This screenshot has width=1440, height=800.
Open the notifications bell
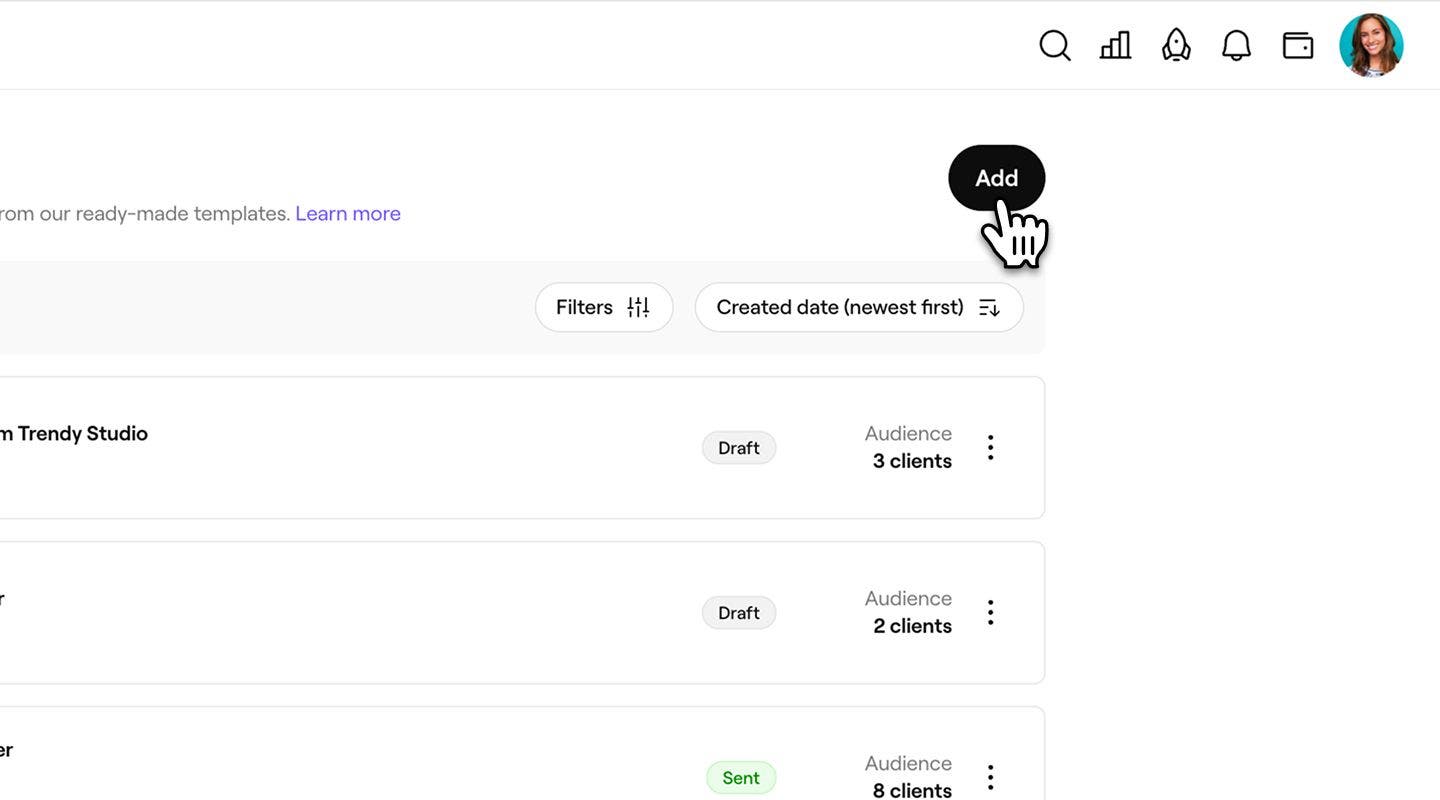click(1237, 46)
